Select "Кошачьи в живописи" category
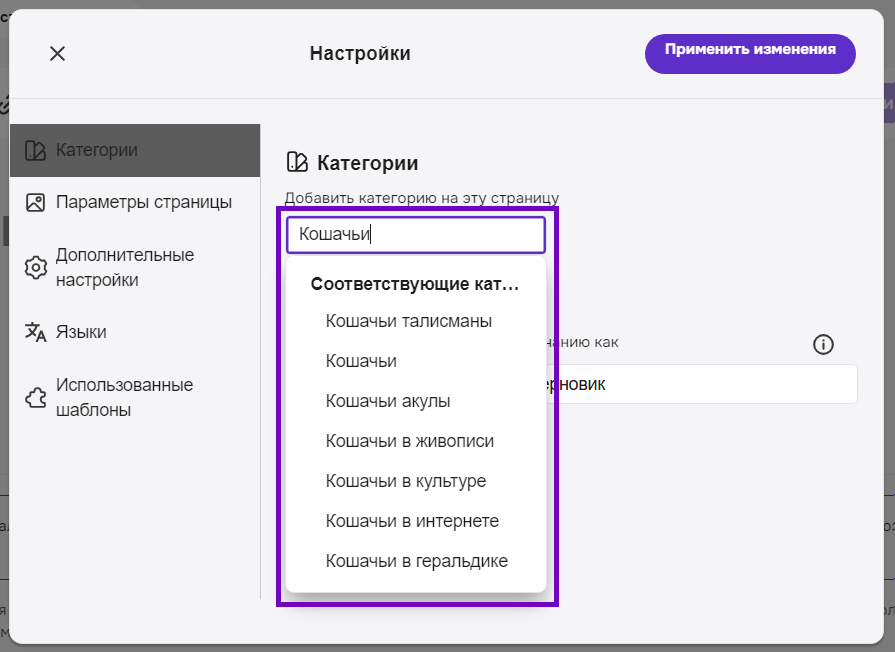 pos(409,441)
